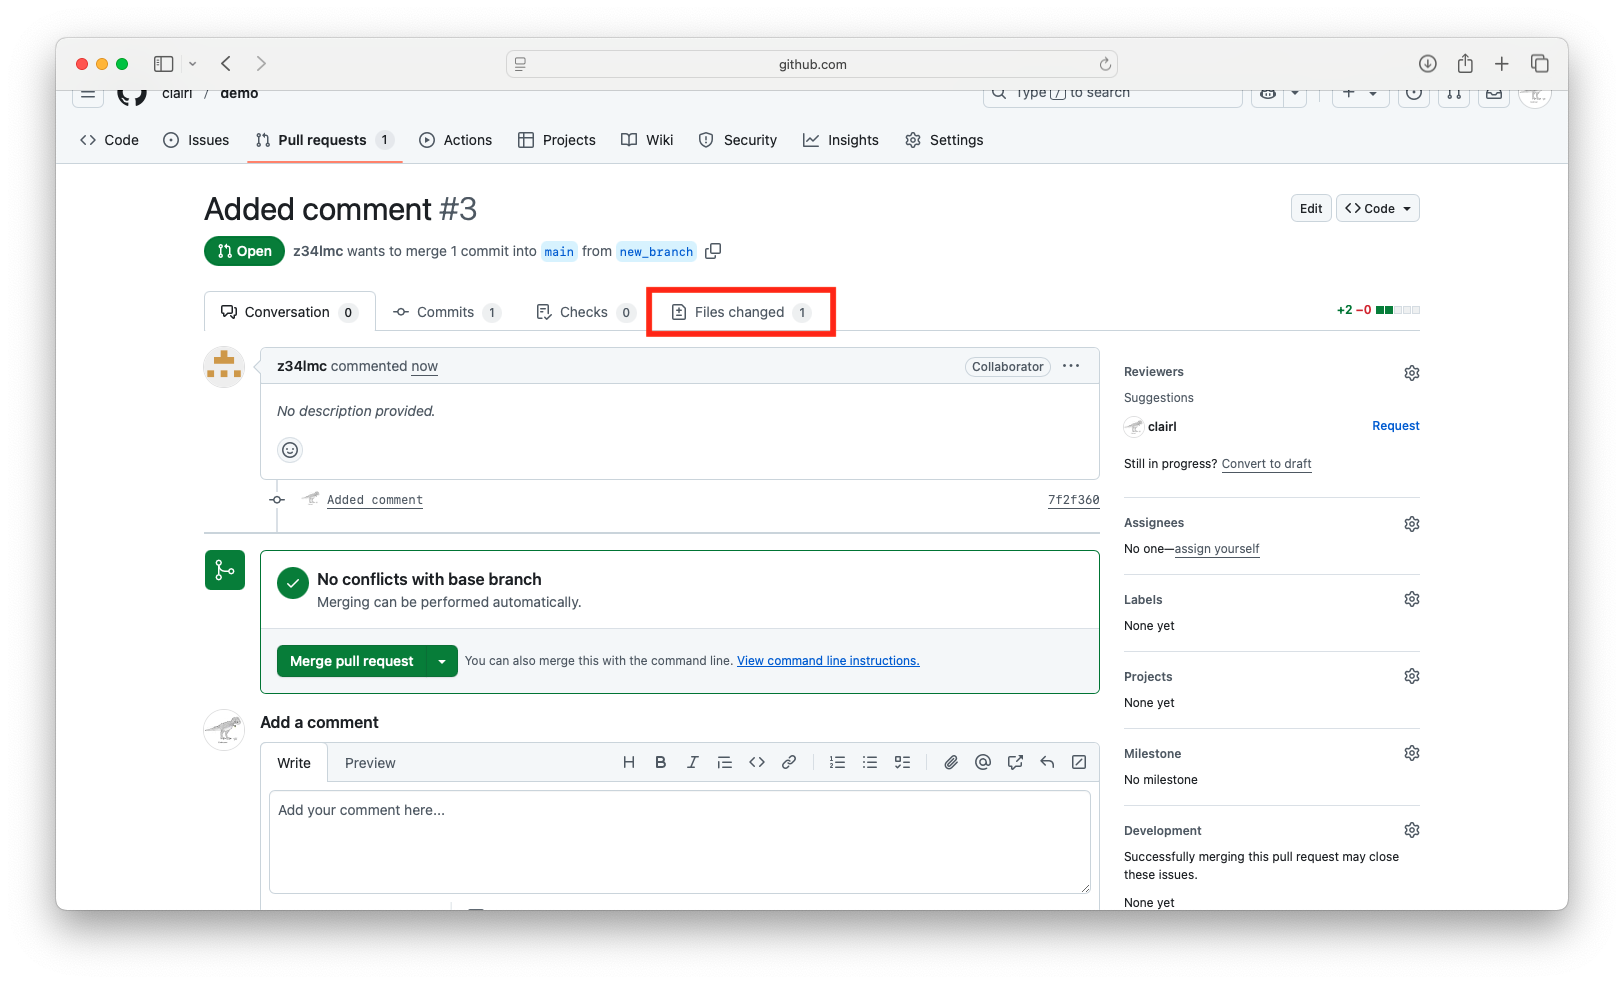This screenshot has height=984, width=1624.
Task: Open the Code dropdown button
Action: coord(1377,208)
